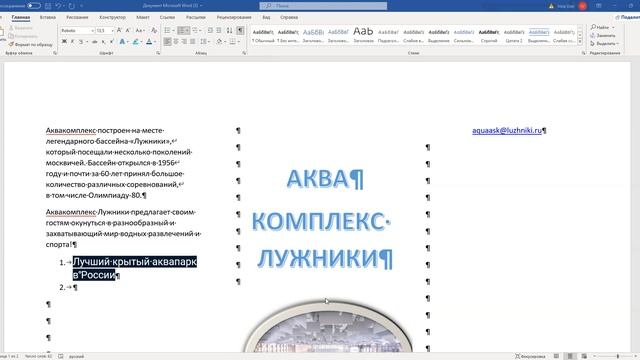
Task: Click the shading paint bucket icon
Action: coord(219,42)
